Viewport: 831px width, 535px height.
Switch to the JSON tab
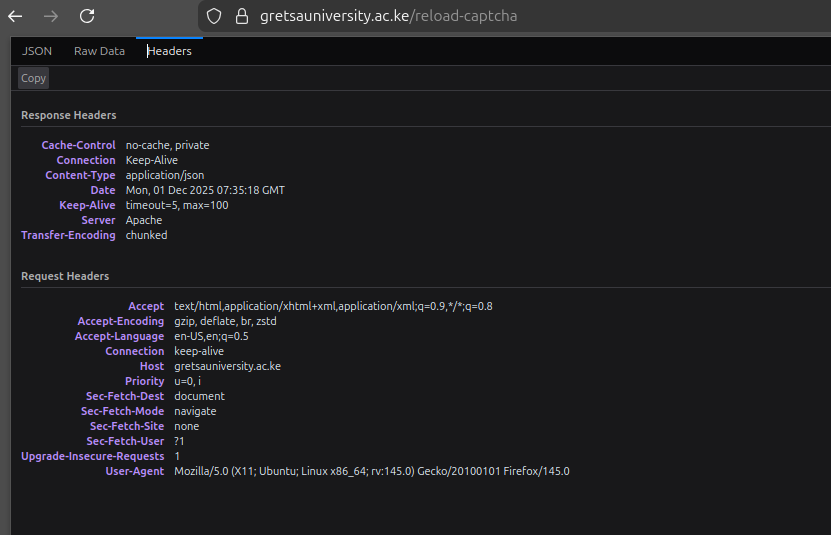37,51
